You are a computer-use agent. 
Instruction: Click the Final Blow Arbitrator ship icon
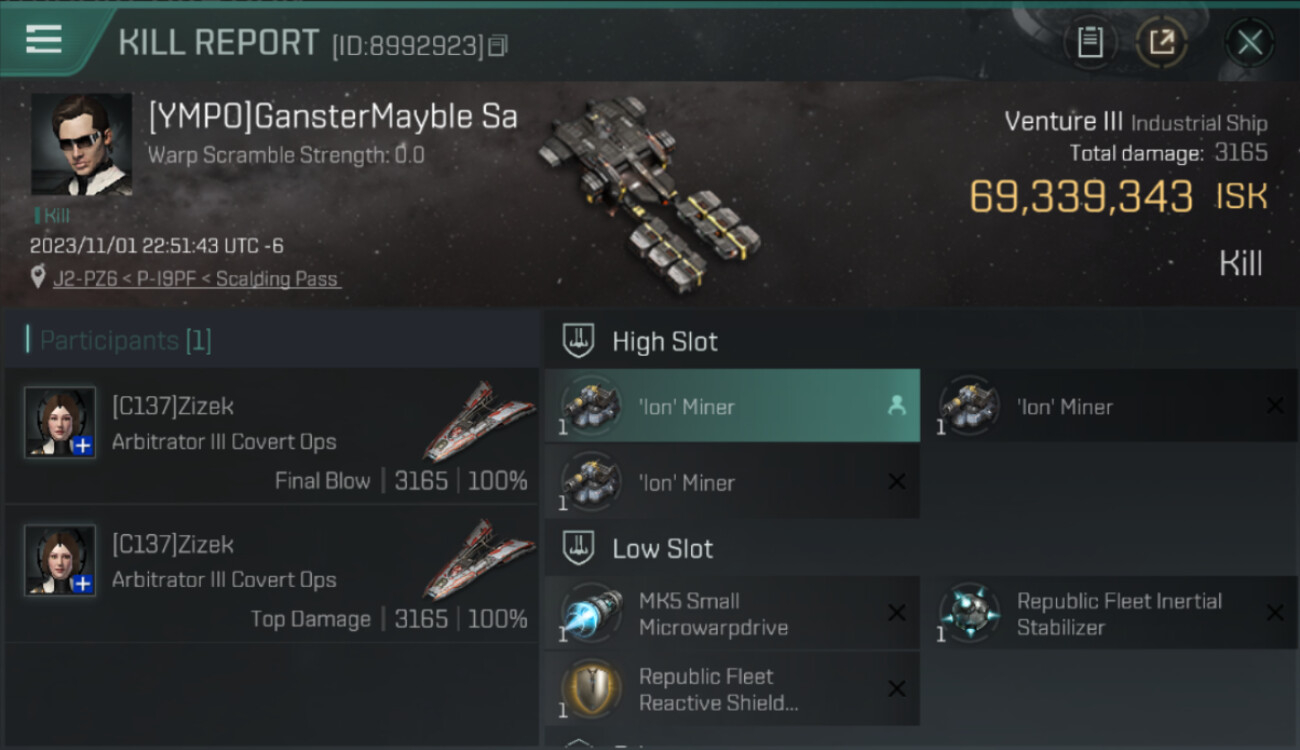pyautogui.click(x=473, y=420)
